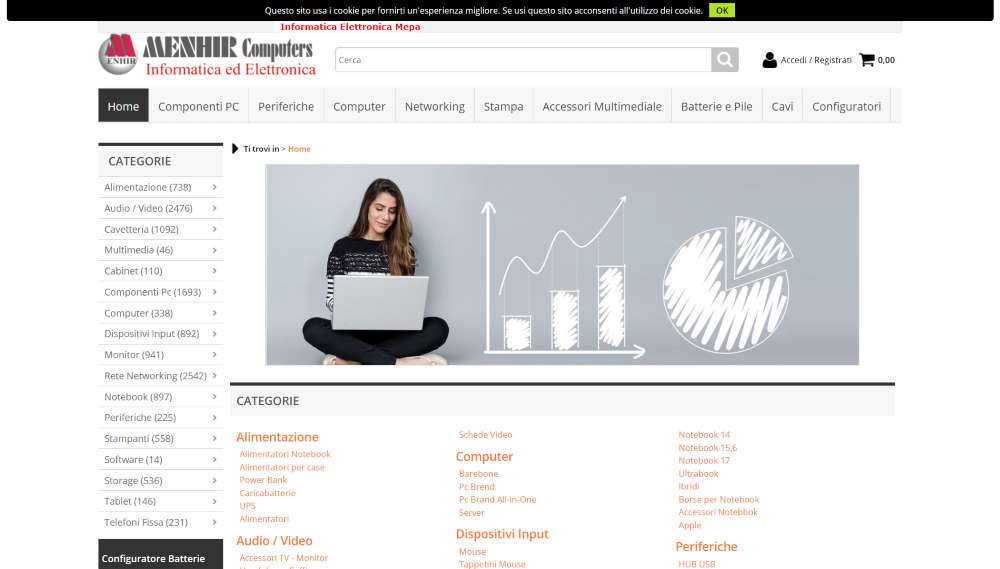Click the Menhir Computers logo
Viewport: 1000px width, 569px height.
(207, 55)
